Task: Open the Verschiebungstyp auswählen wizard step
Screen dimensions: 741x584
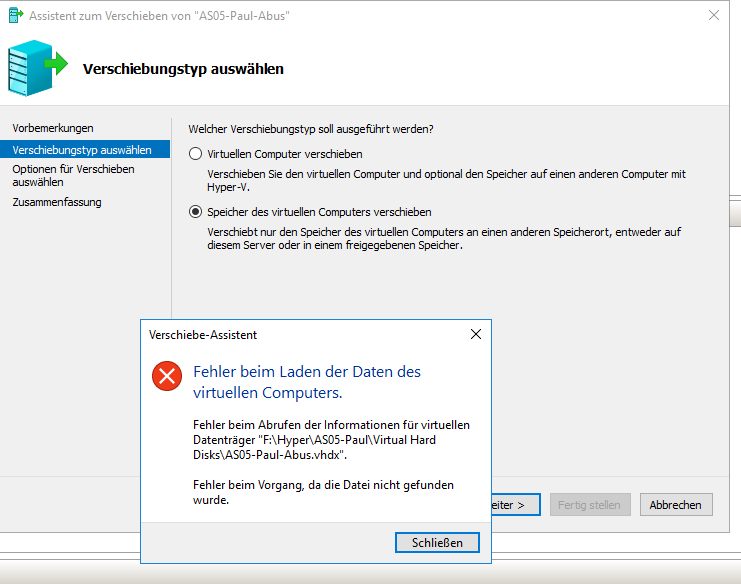Action: (85, 150)
